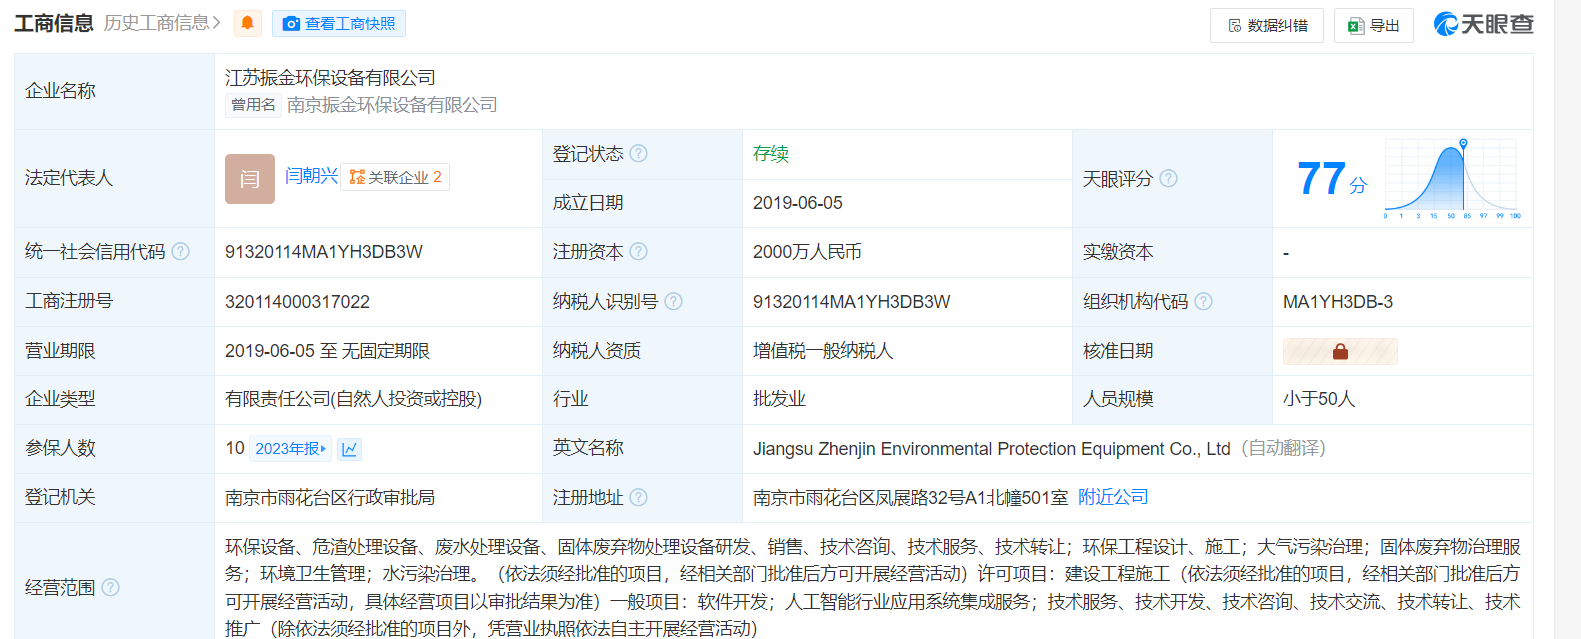Viewport: 1581px width, 639px height.
Task: Click registration authority 南京市雨花台区行政审批局
Action: click(x=330, y=497)
